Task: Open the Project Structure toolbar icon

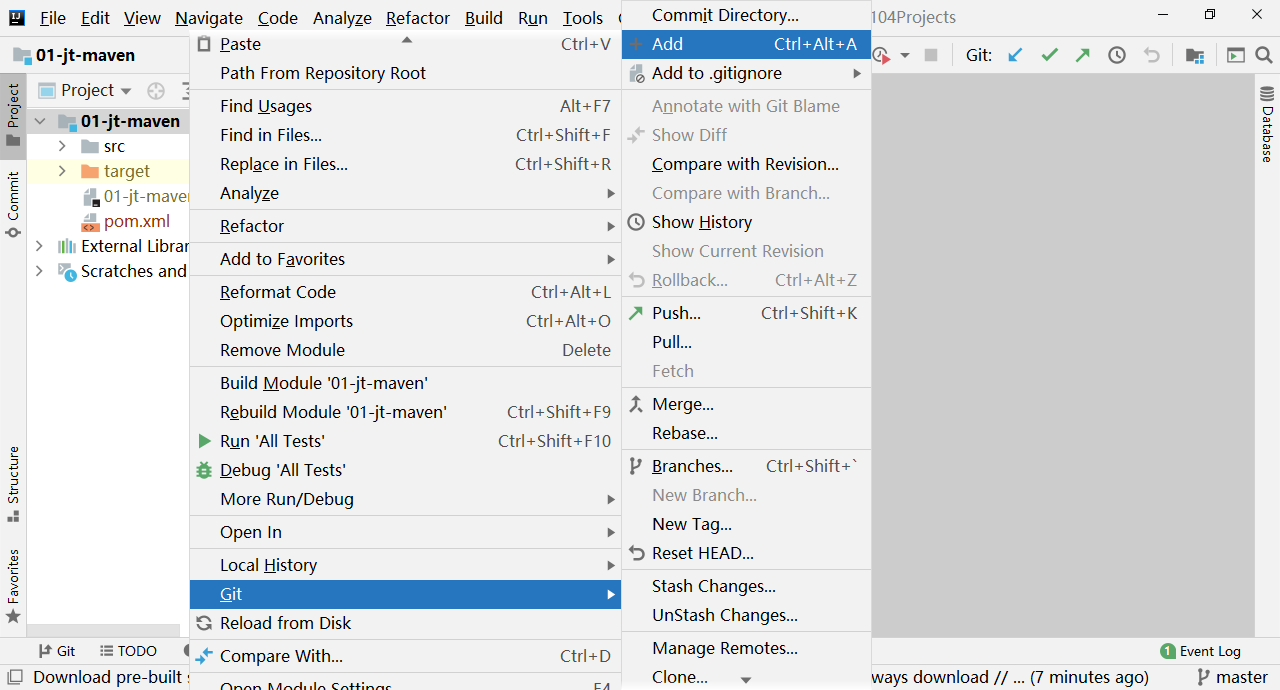Action: pos(1194,55)
